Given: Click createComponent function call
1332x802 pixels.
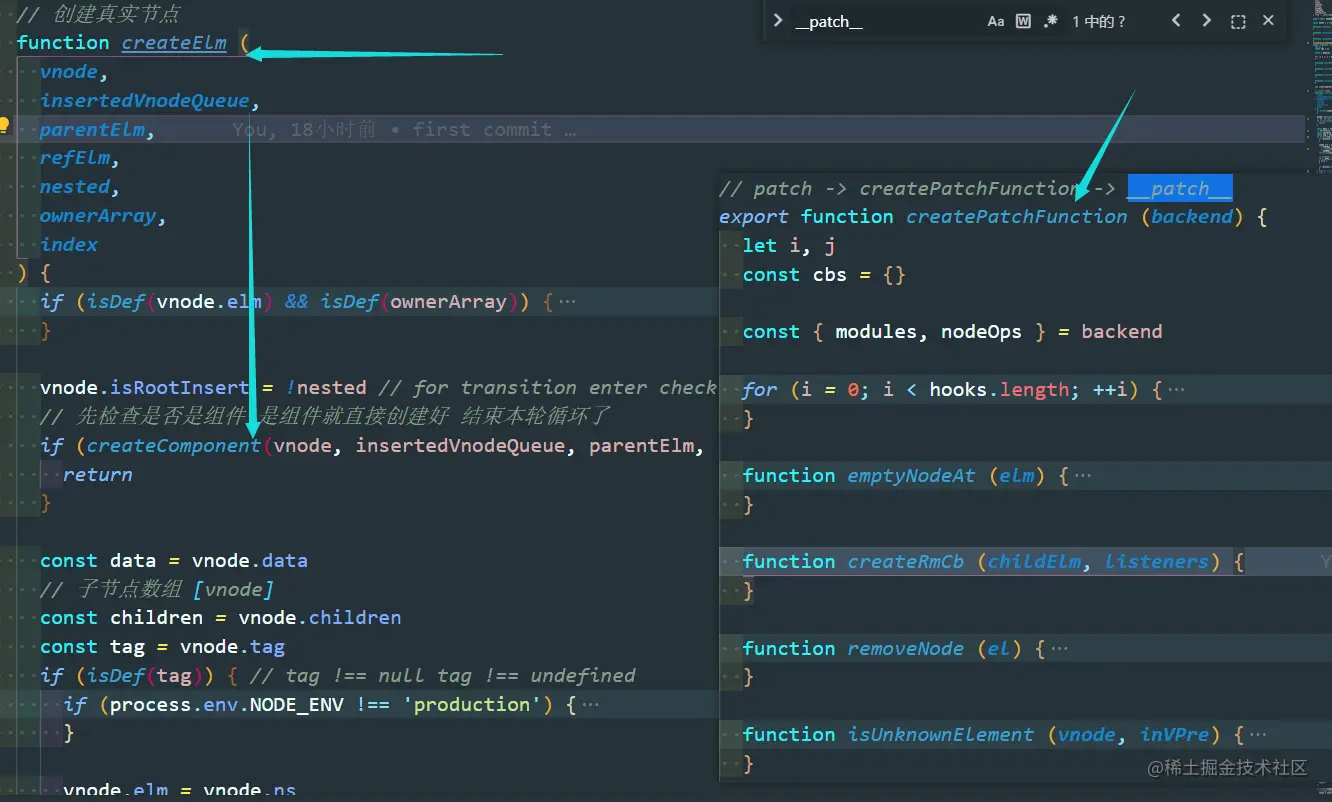Looking at the screenshot, I should tap(174, 446).
